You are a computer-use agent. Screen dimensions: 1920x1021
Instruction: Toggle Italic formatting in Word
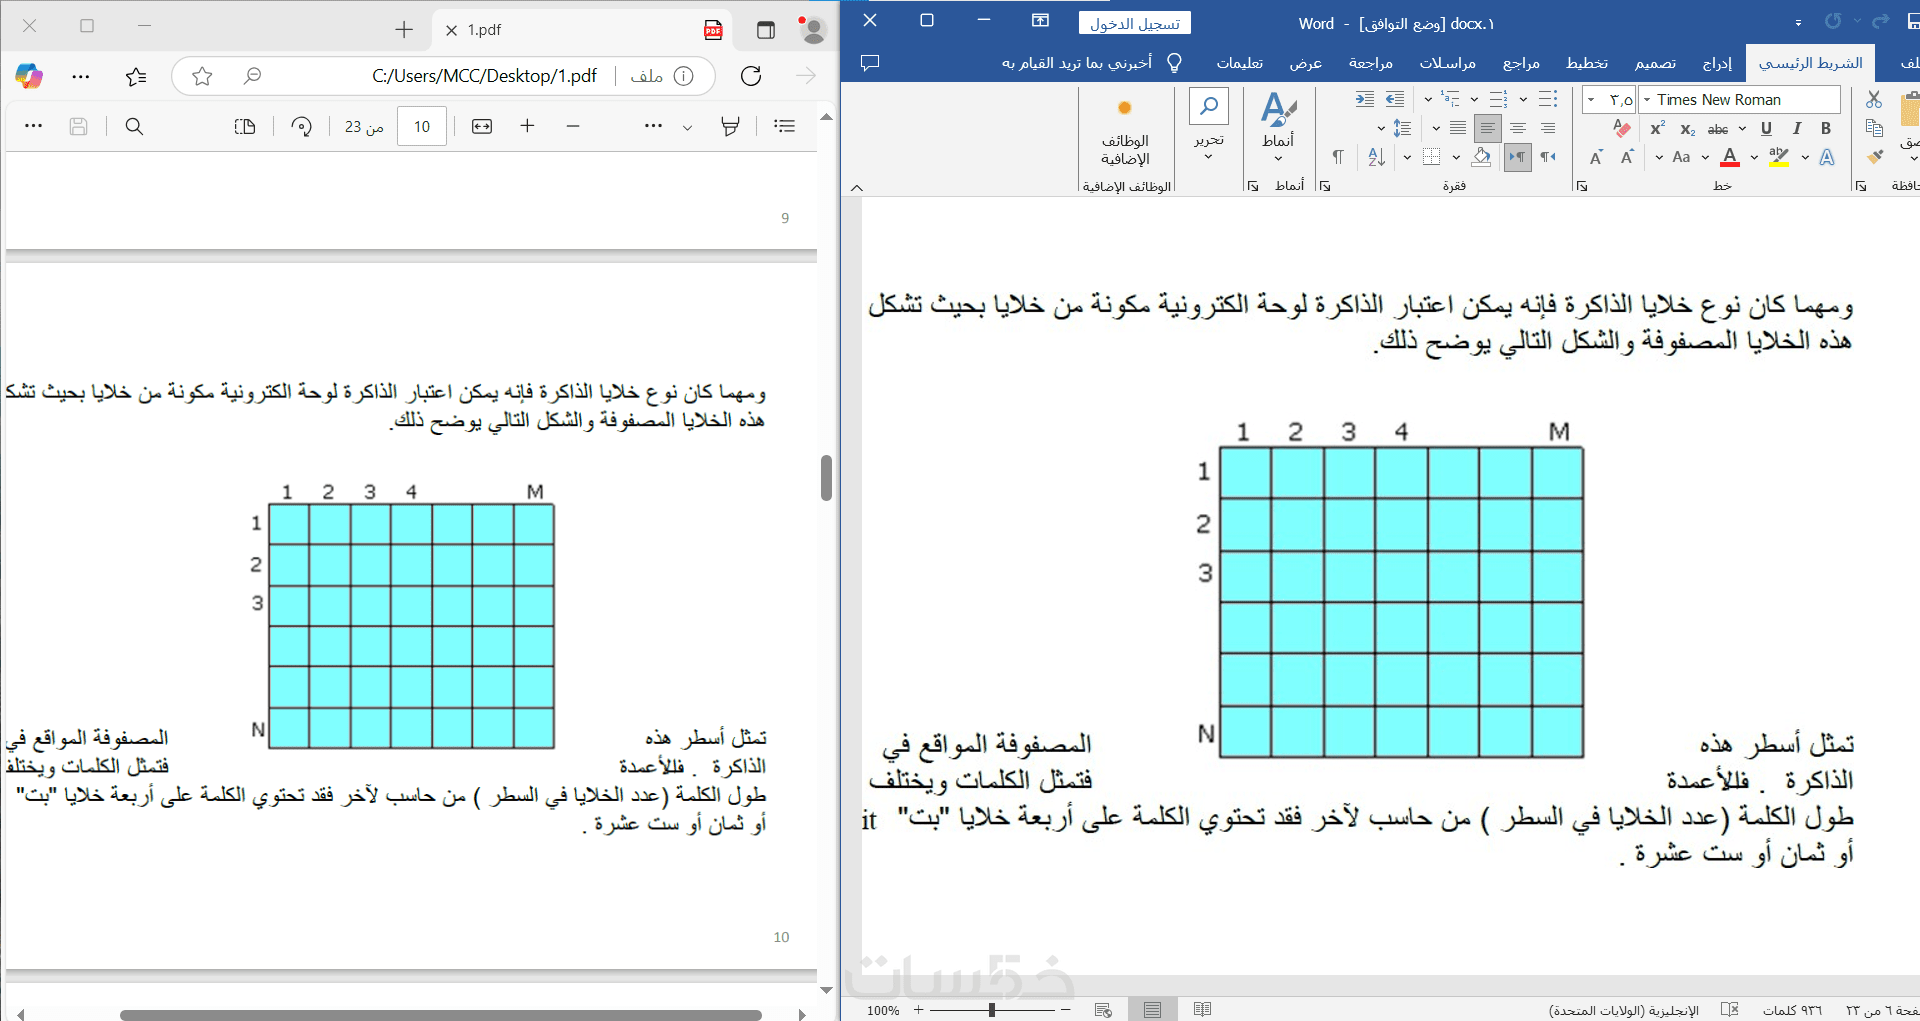click(1797, 128)
